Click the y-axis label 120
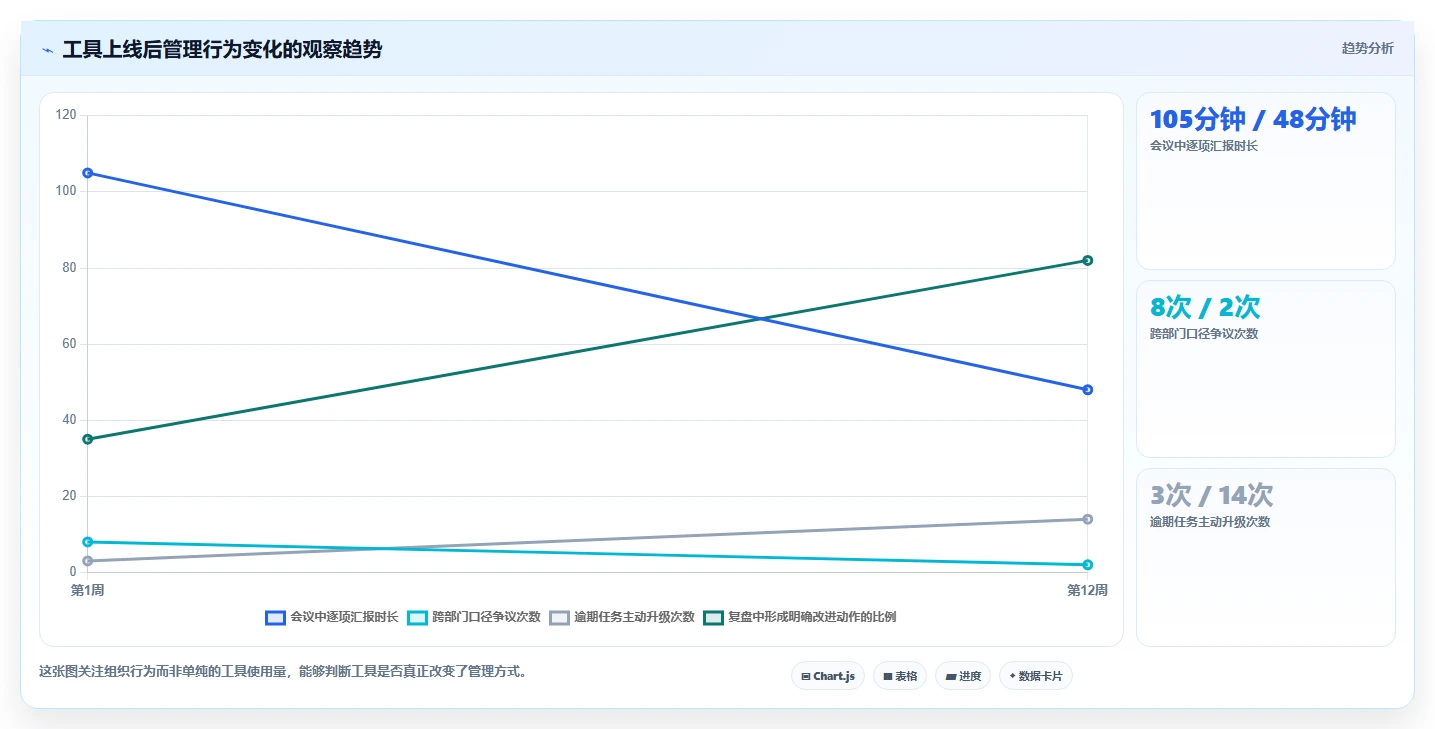 [67, 115]
